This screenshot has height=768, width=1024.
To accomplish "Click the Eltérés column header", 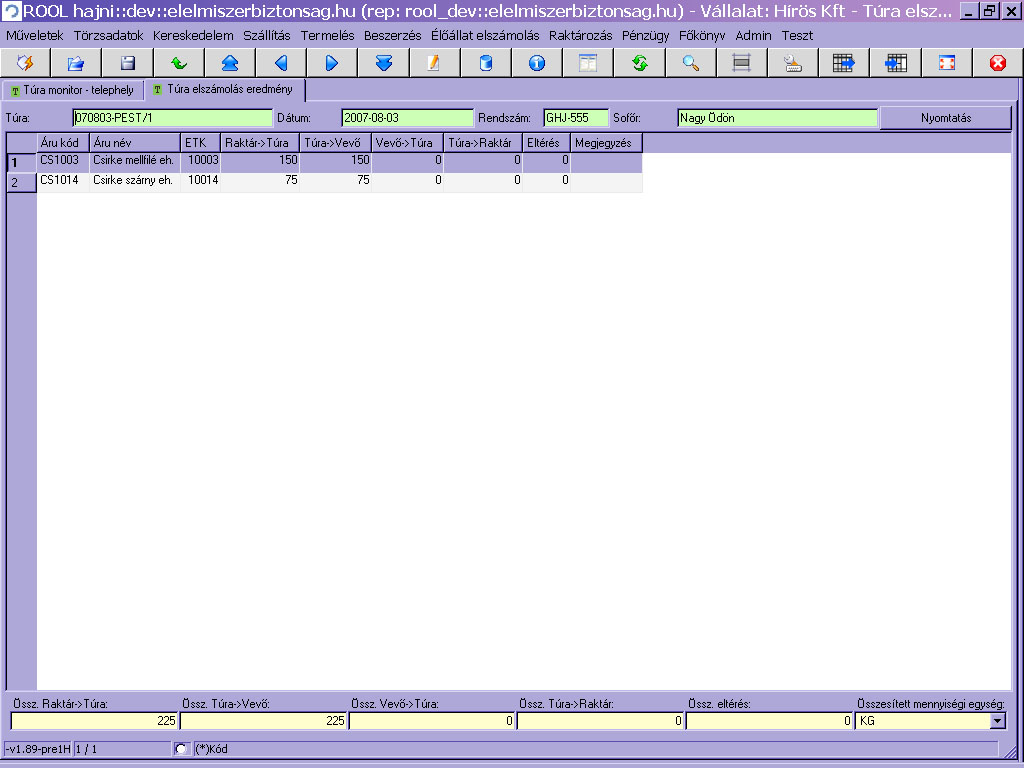I will tap(547, 143).
